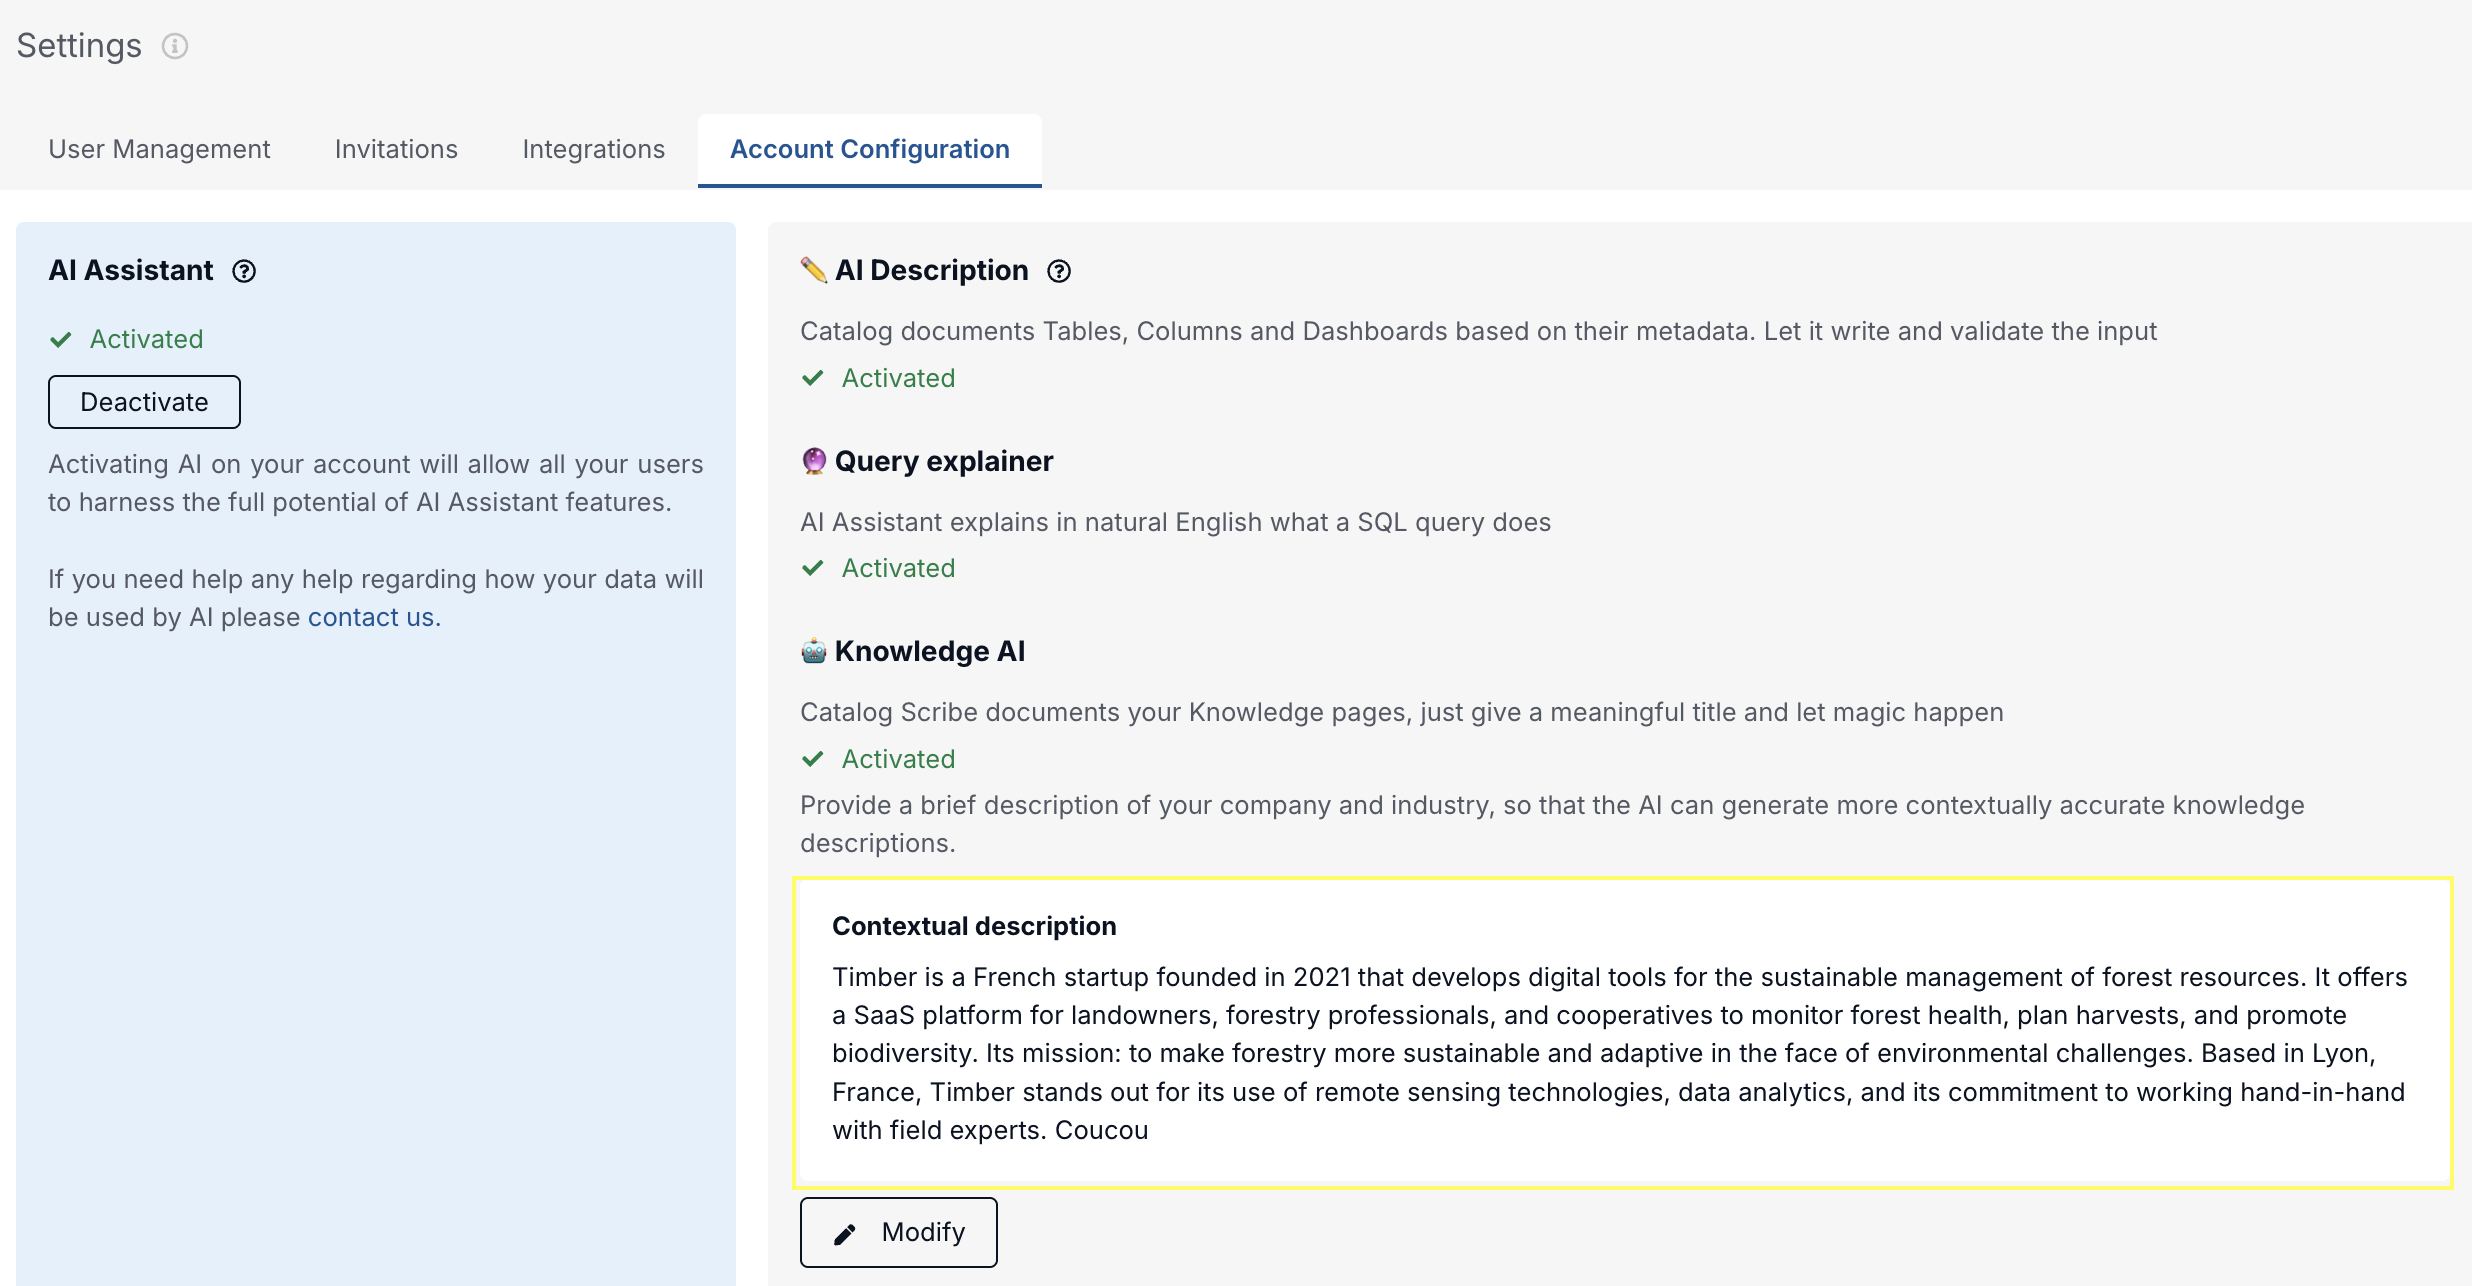Click the help icon beside AI Assistant

coord(244,271)
